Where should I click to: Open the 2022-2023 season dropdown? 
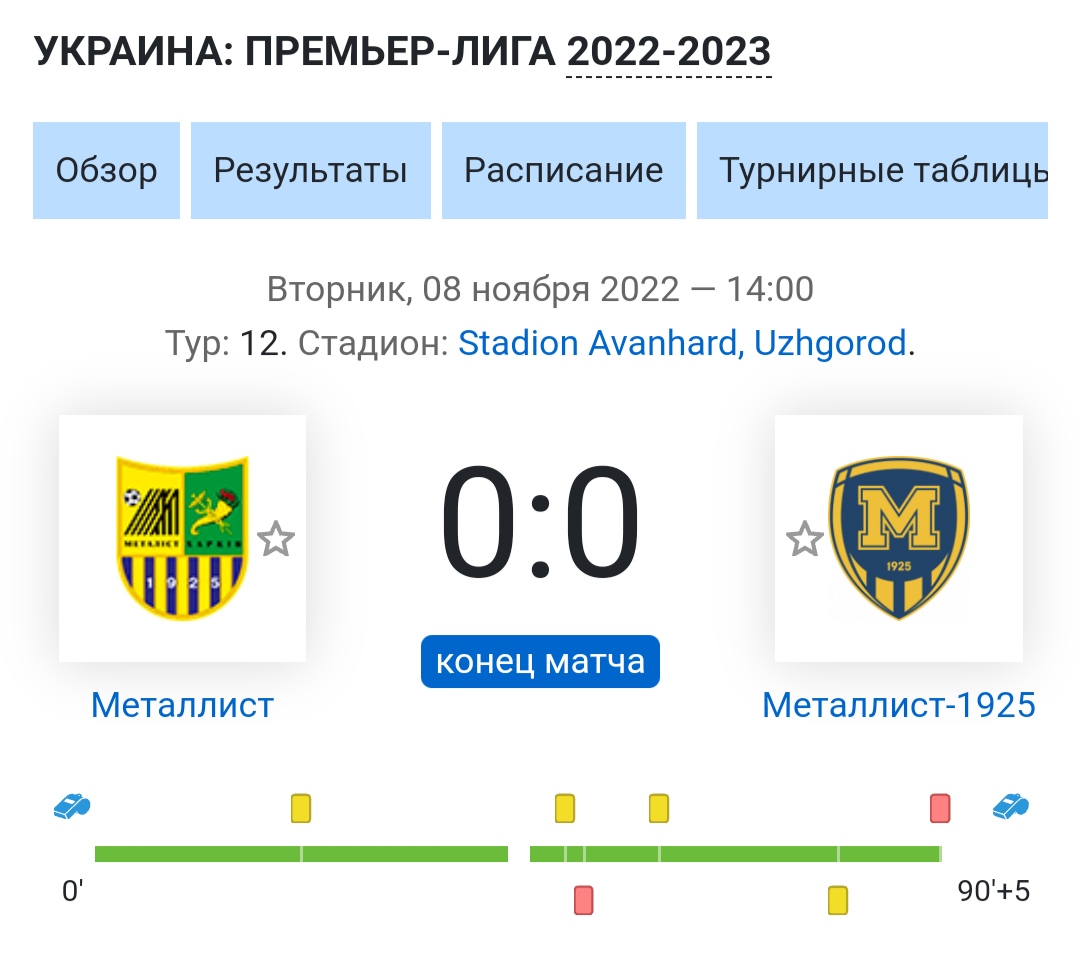668,52
